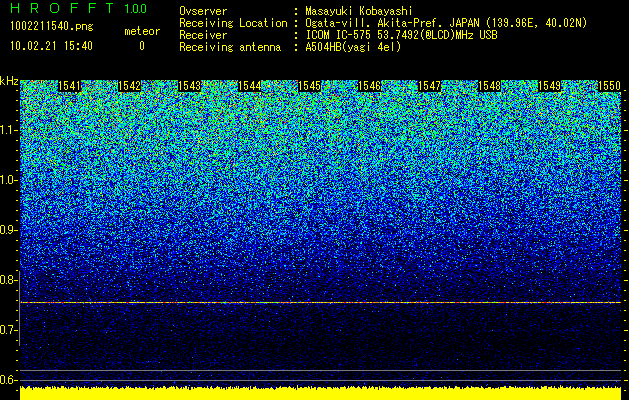
Task: Click the 1550 time marker
Action: 609,86
